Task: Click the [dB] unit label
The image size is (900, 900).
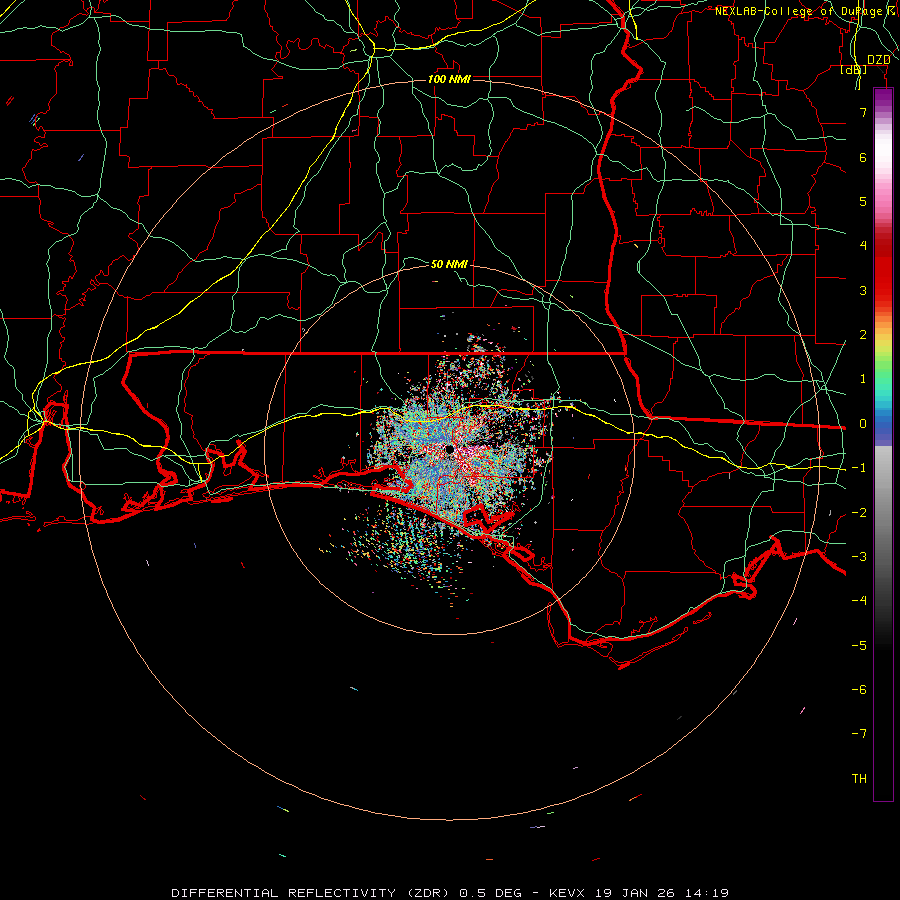Action: (853, 69)
